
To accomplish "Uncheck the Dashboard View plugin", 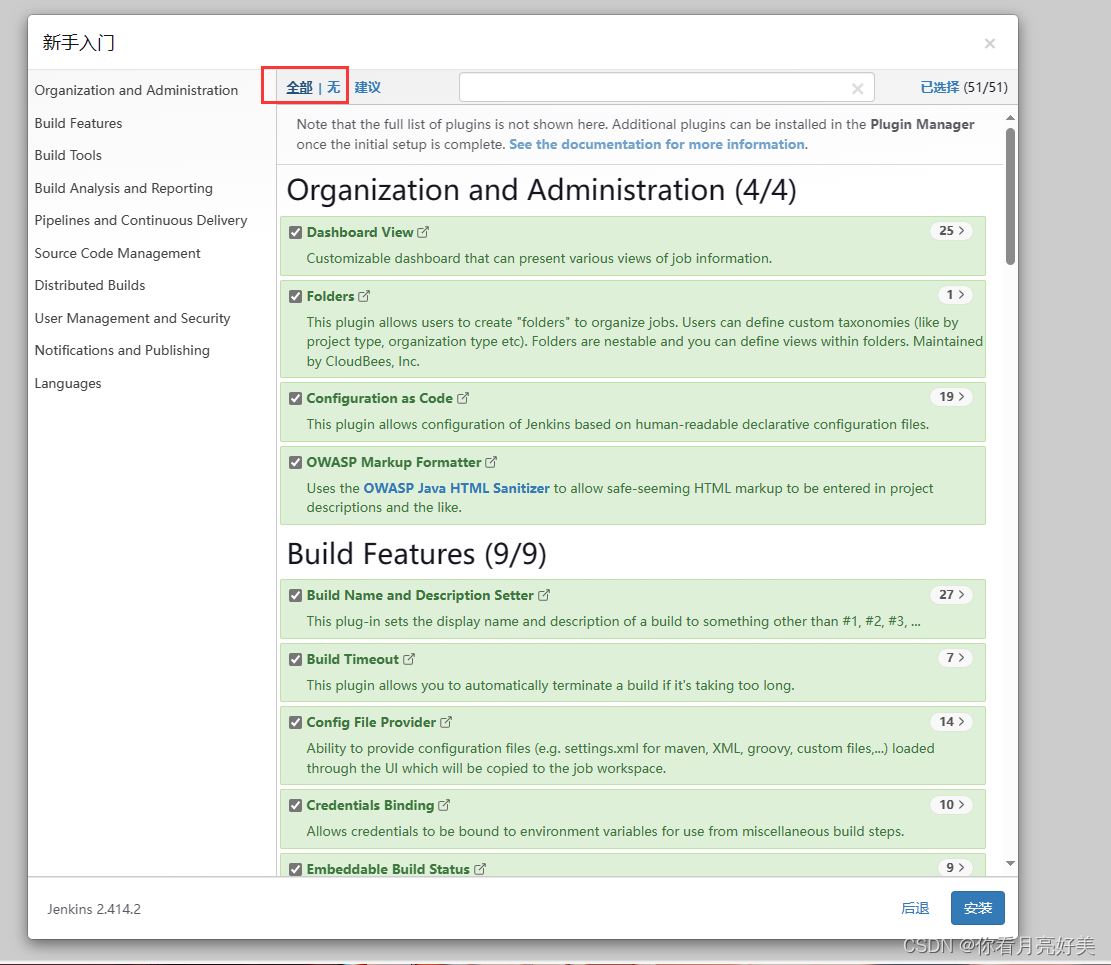I will coord(295,232).
